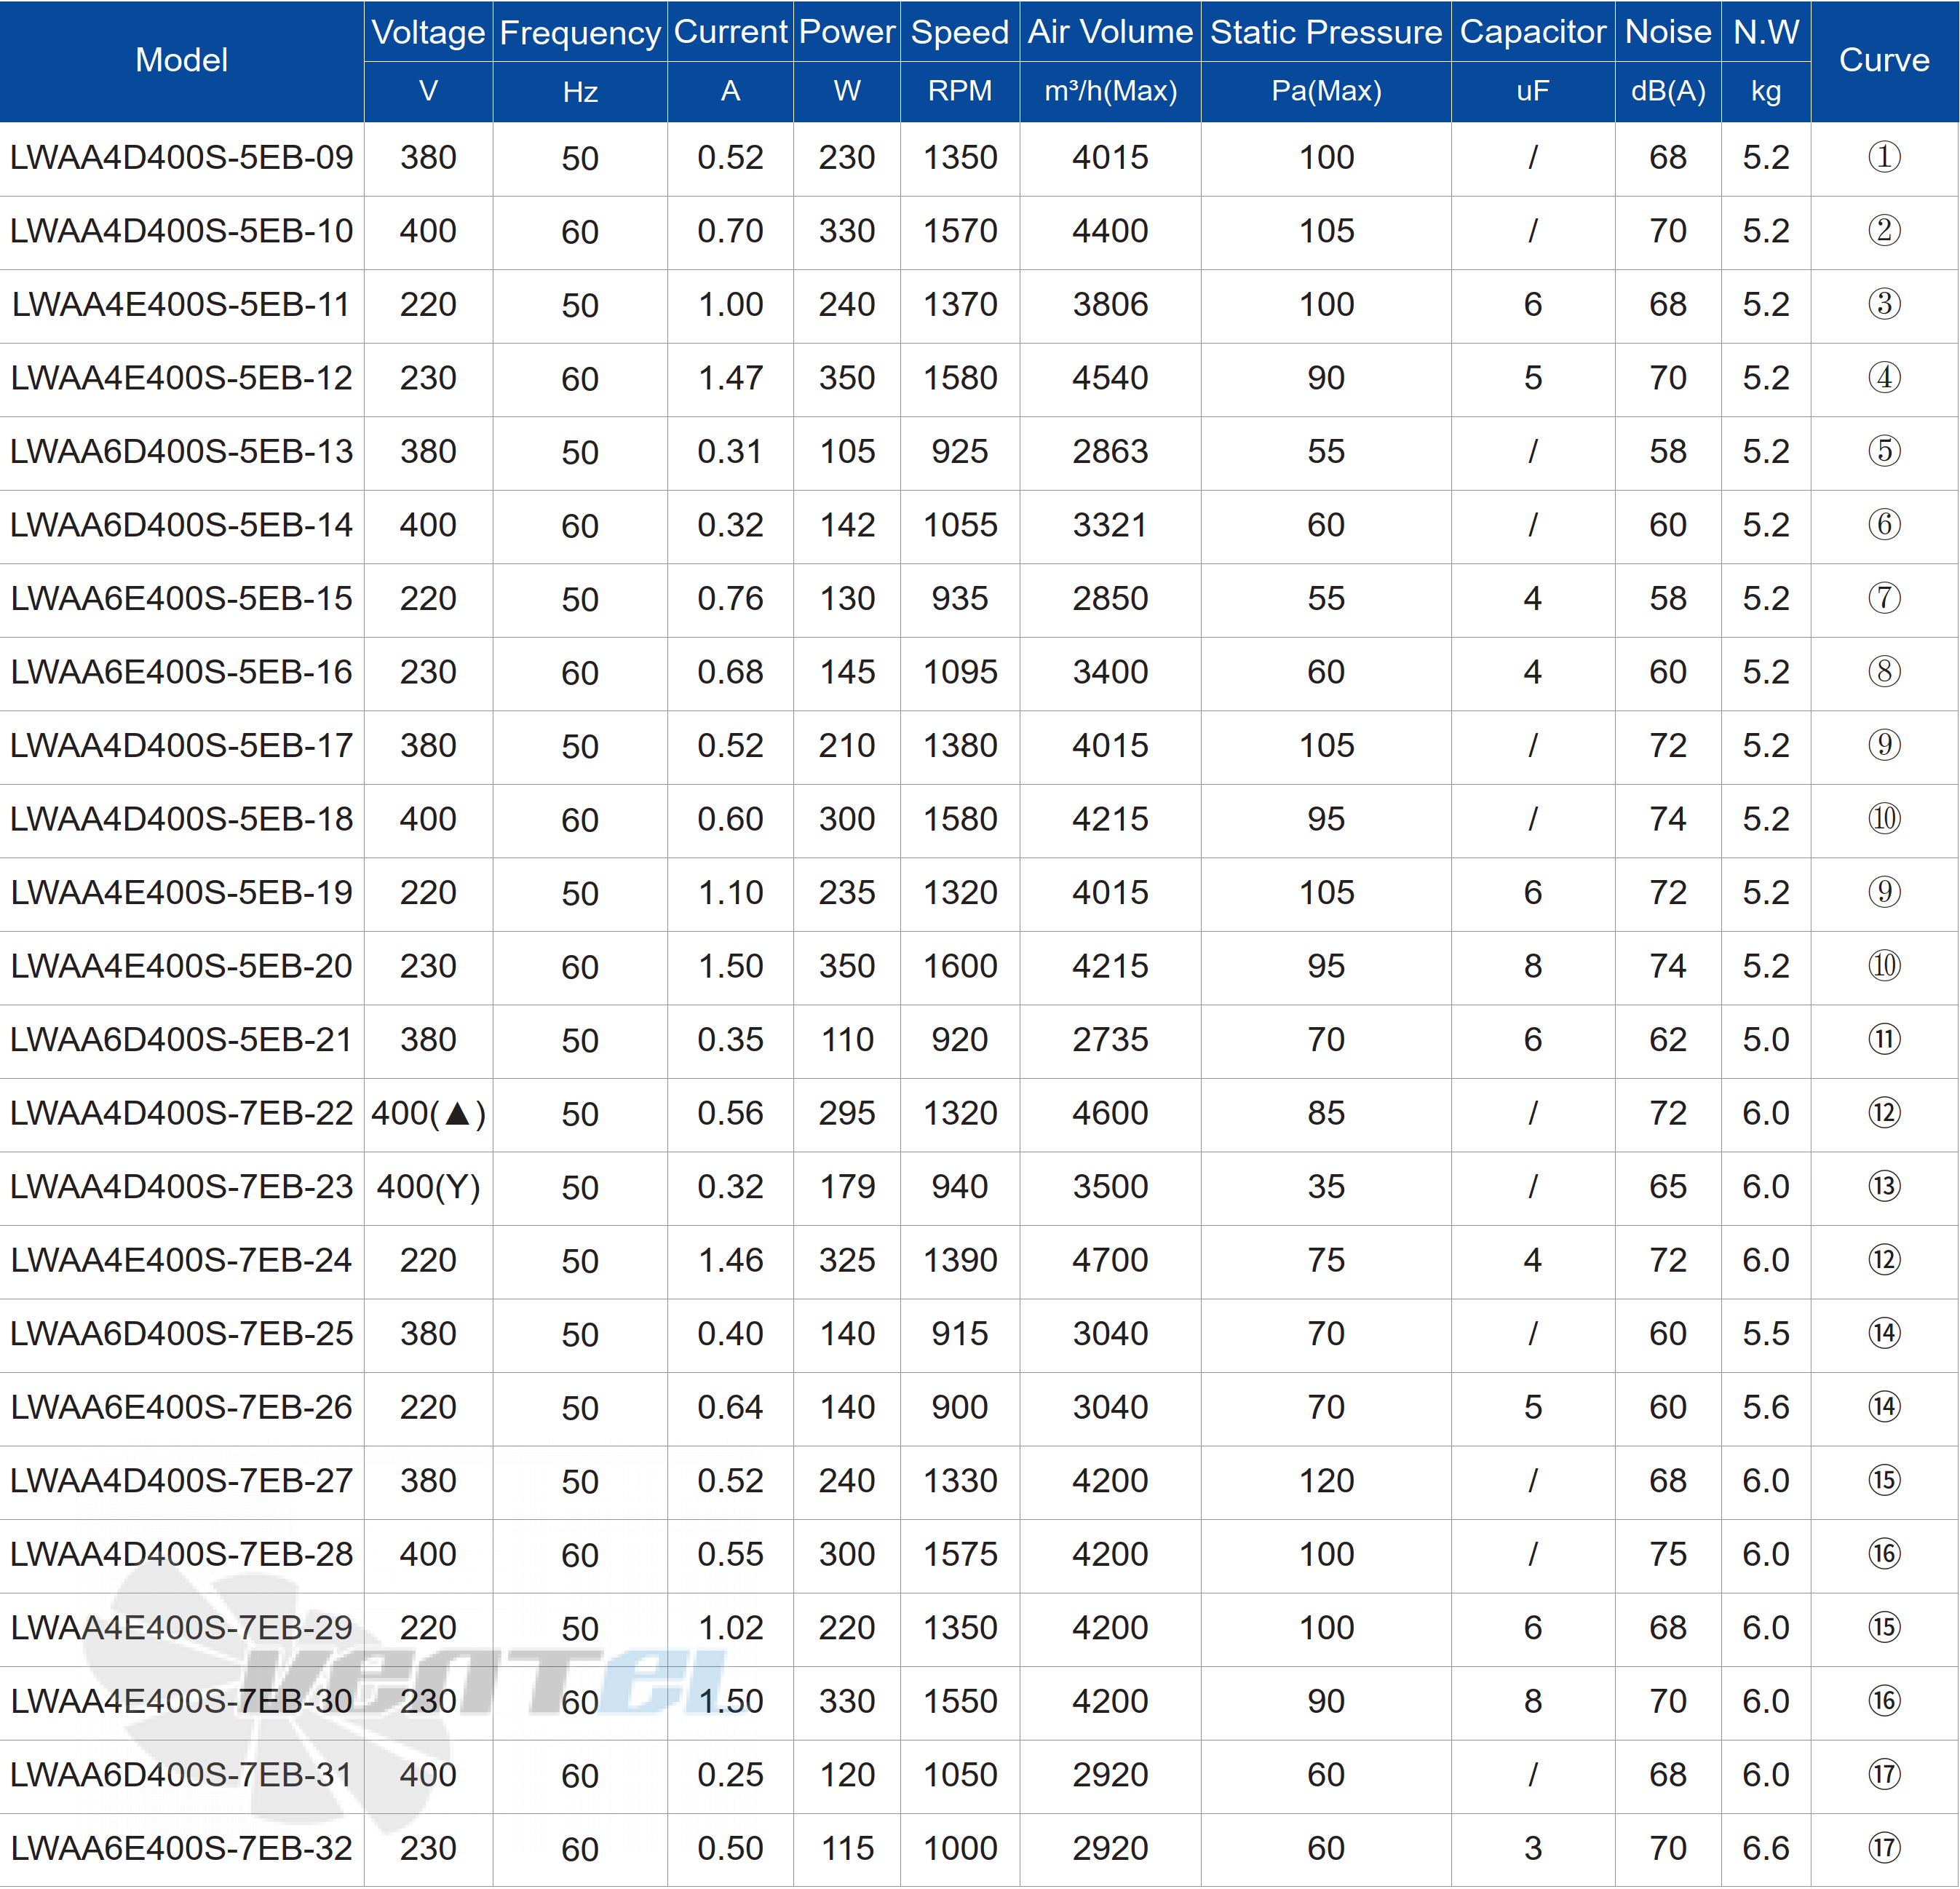Select current value 1.47

(x=730, y=378)
